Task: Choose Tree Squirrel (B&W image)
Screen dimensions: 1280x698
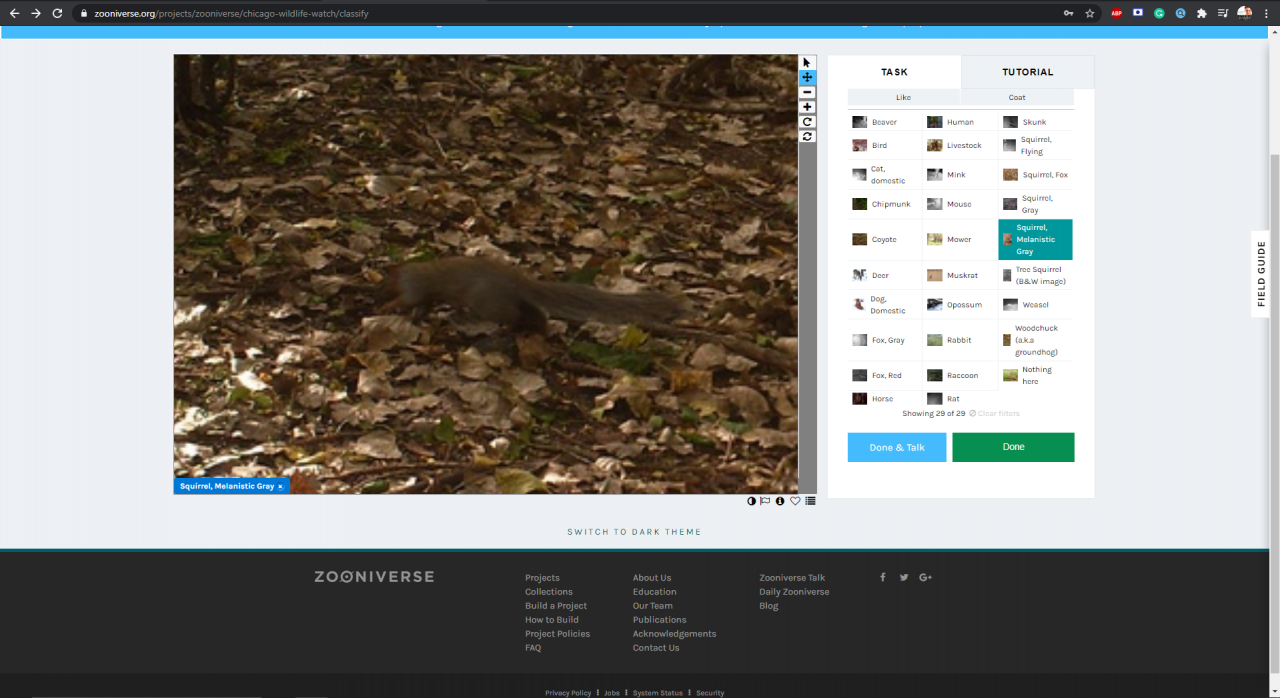Action: pyautogui.click(x=1035, y=275)
